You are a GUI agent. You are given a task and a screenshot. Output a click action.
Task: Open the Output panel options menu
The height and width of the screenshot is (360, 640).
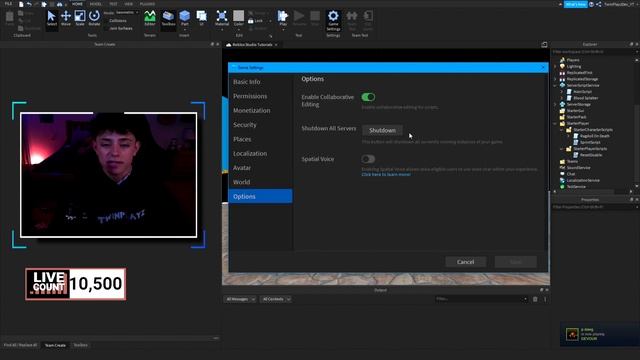coord(545,299)
